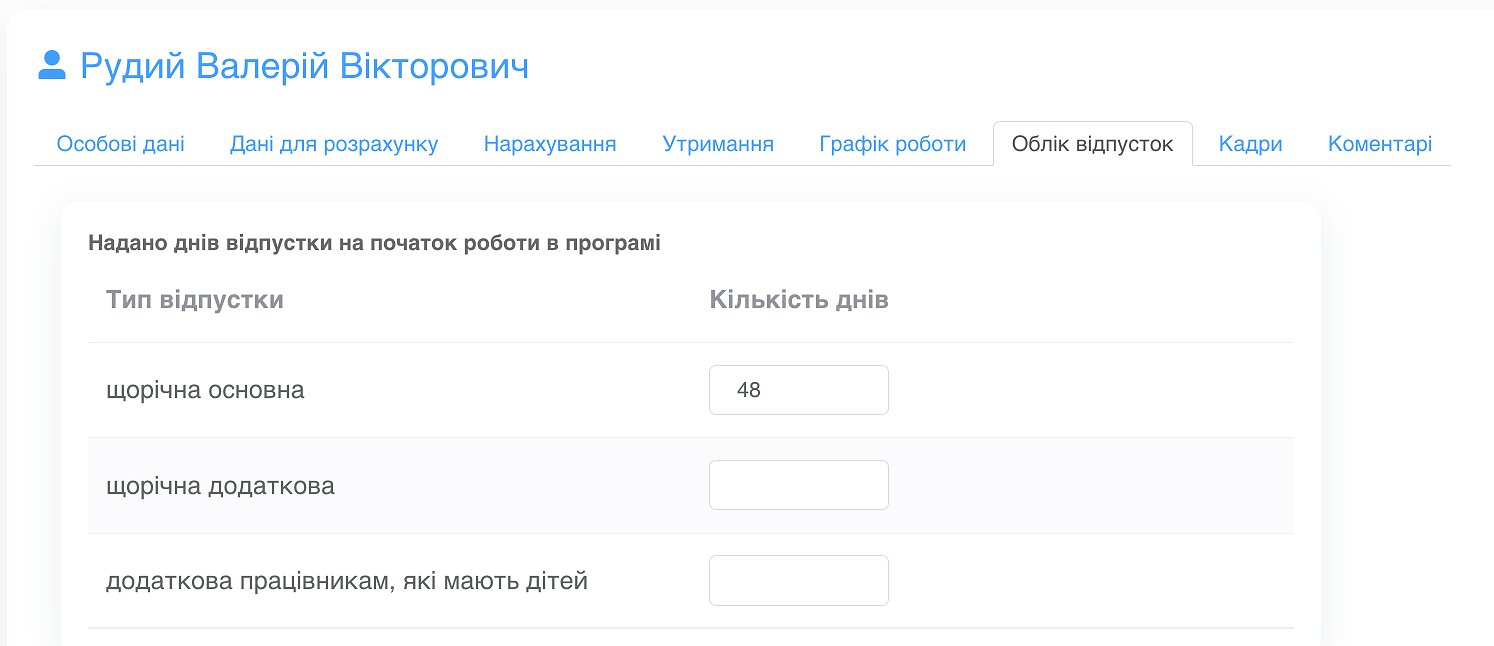Image resolution: width=1494 pixels, height=646 pixels.
Task: Click the user icon beside employee name
Action: coord(51,66)
